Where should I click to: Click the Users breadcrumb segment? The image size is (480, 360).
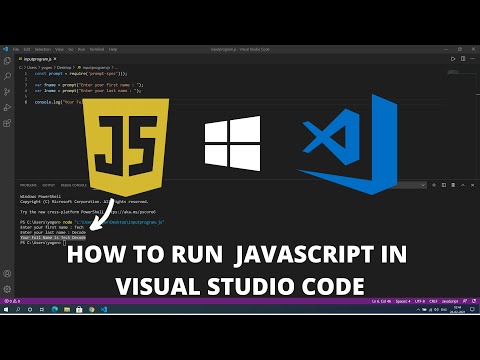click(32, 67)
